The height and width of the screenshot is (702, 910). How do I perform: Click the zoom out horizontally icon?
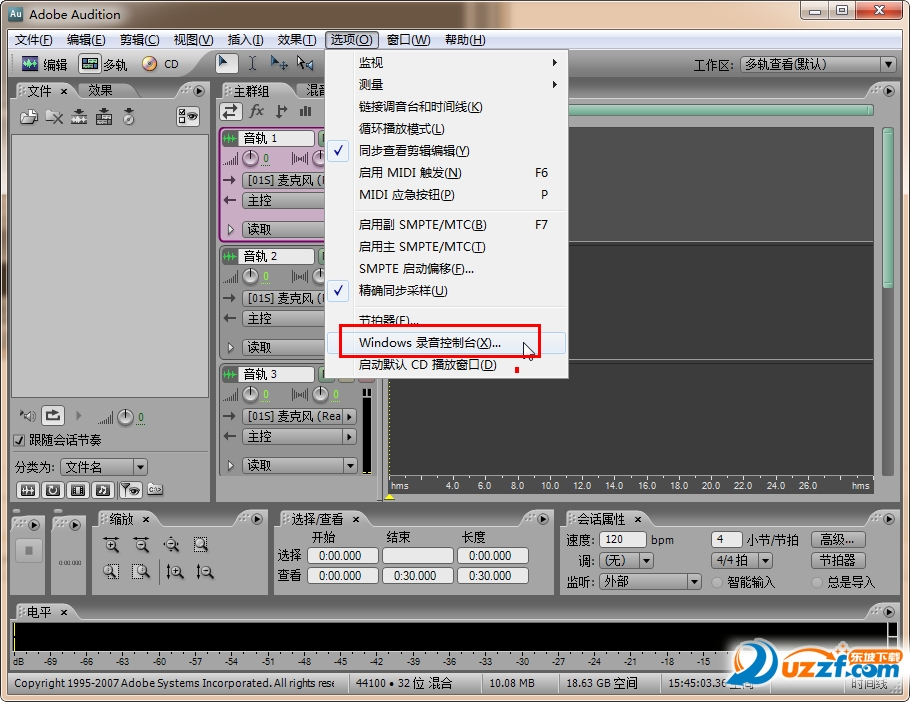(141, 545)
